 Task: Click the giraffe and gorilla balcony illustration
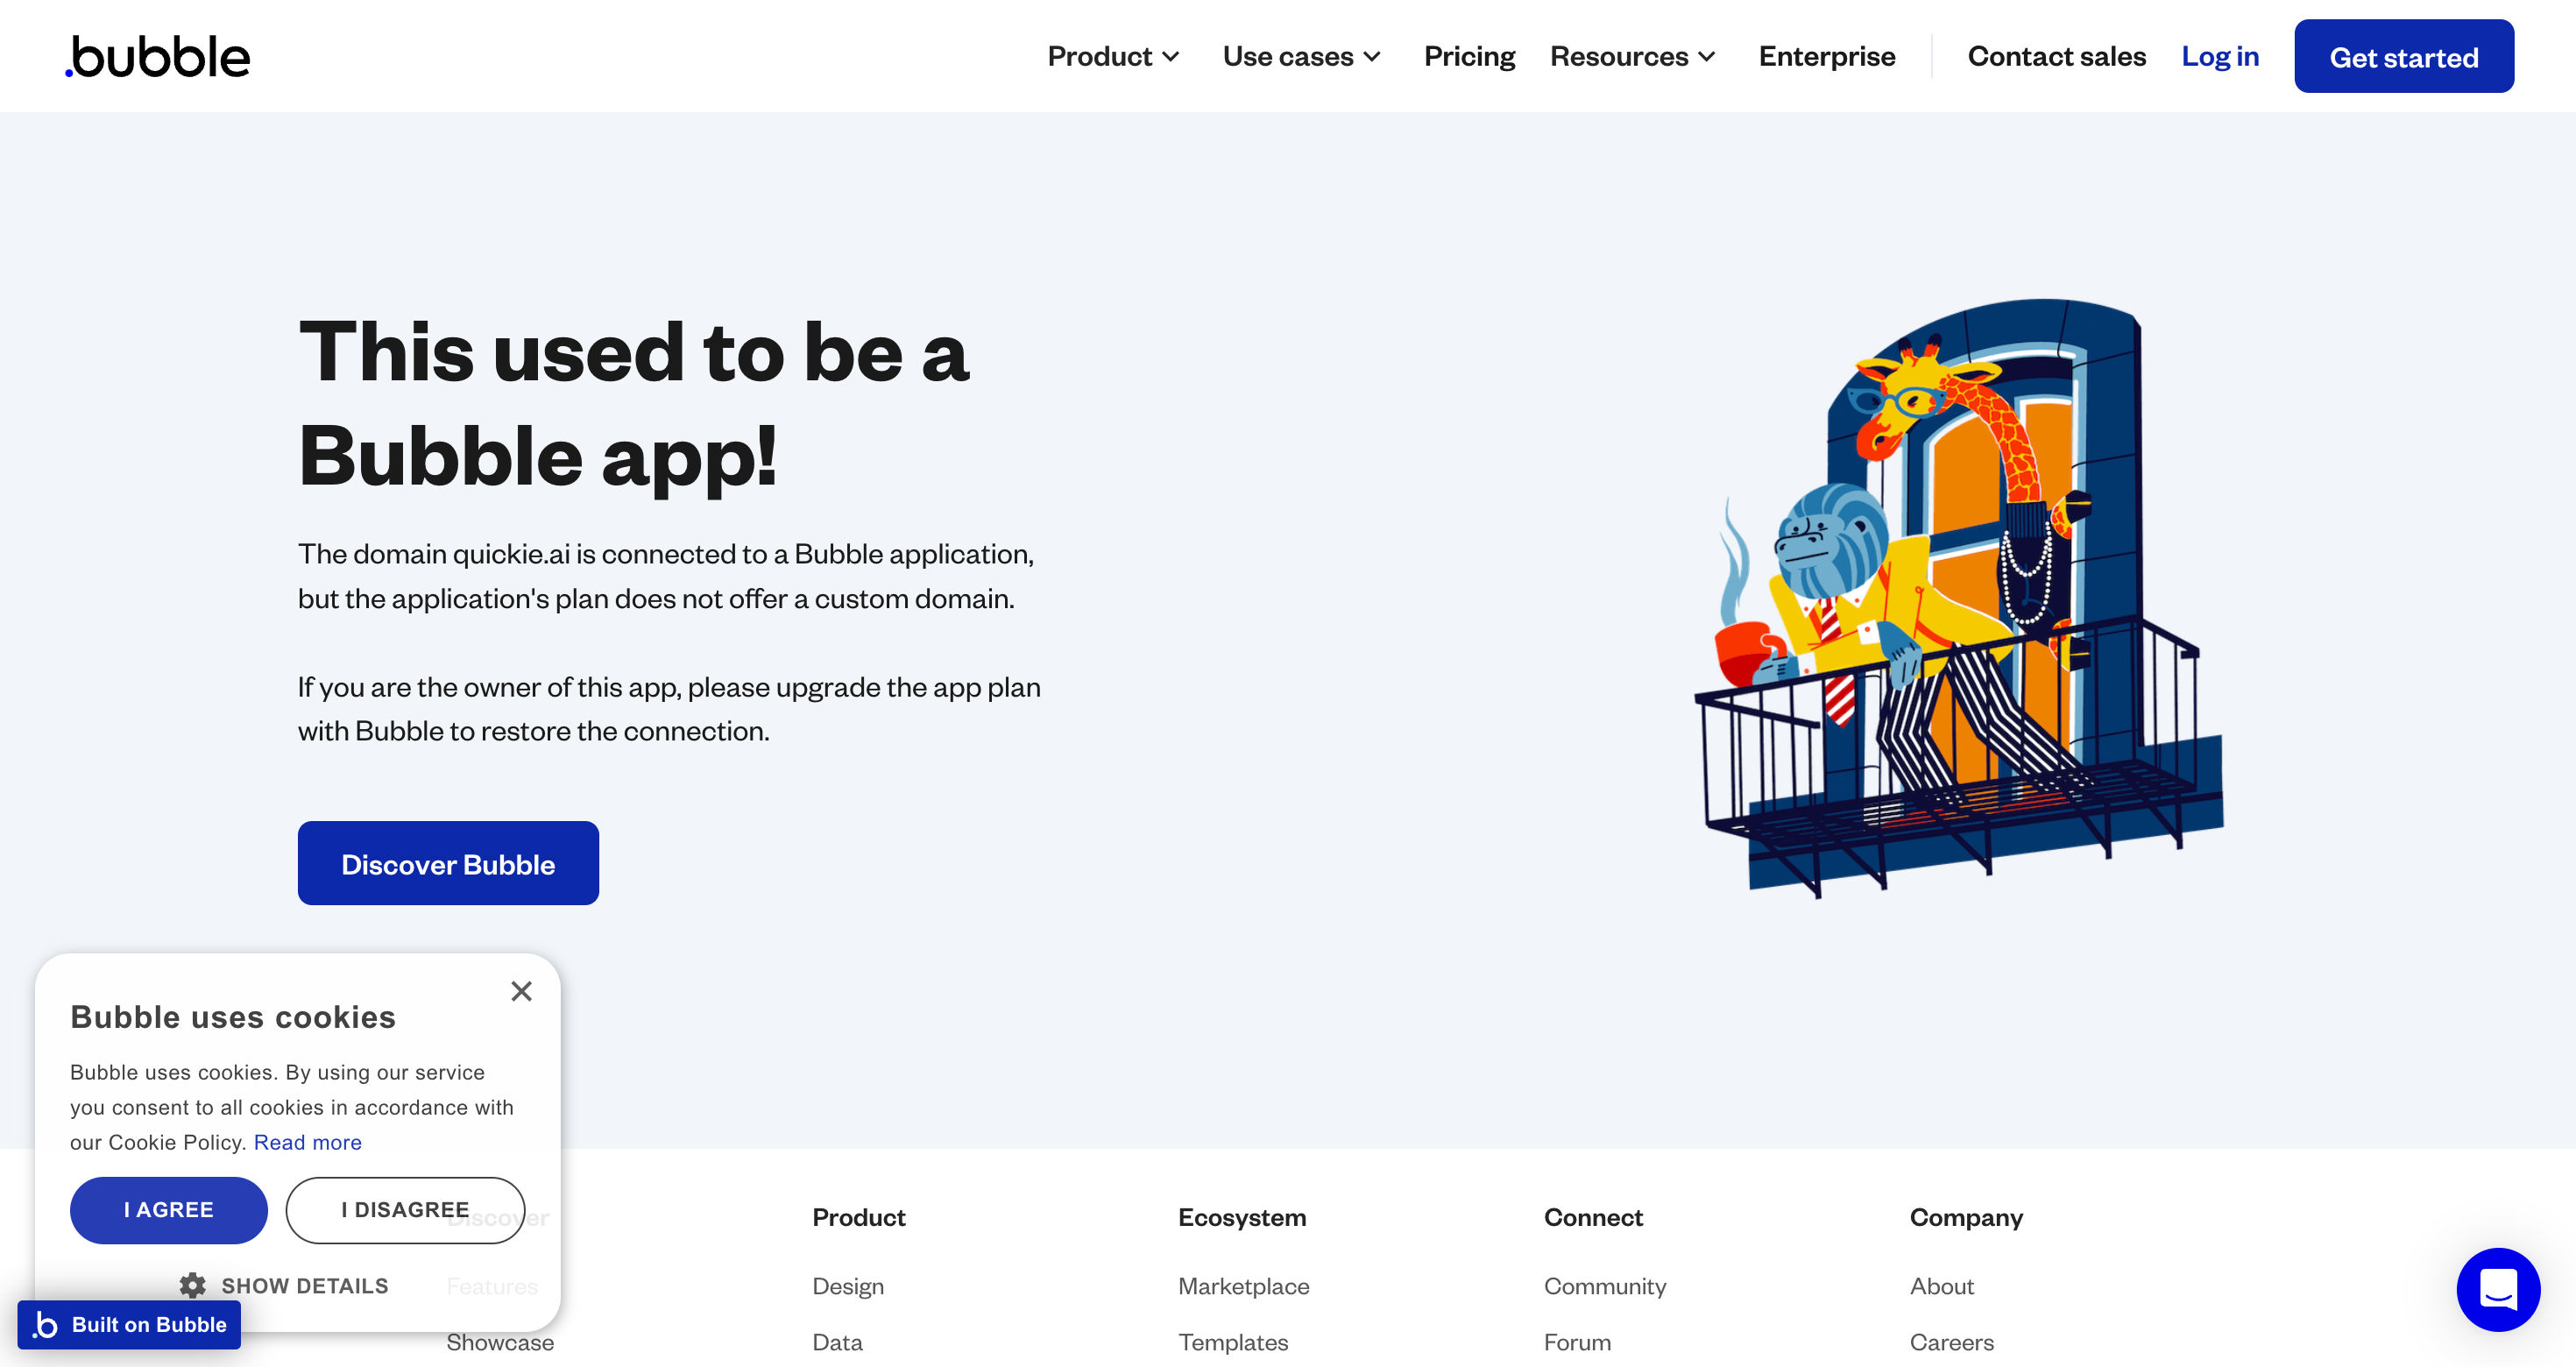(1958, 598)
